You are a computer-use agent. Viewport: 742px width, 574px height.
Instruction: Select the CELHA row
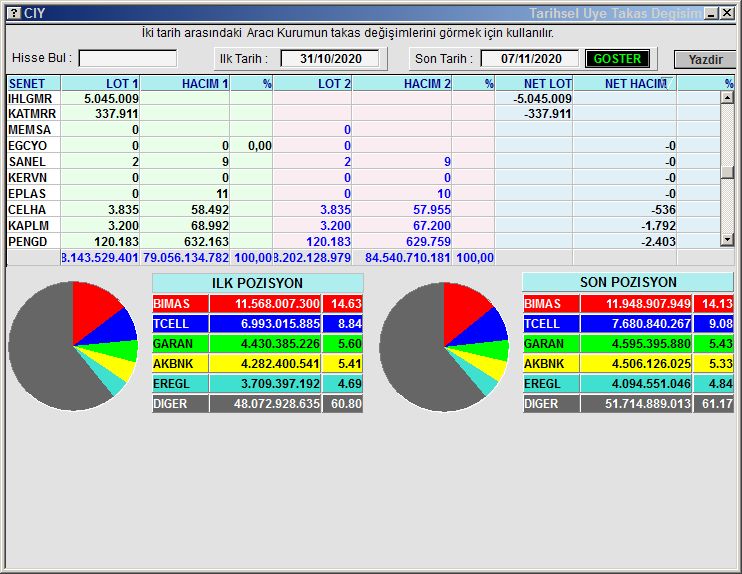[363, 210]
